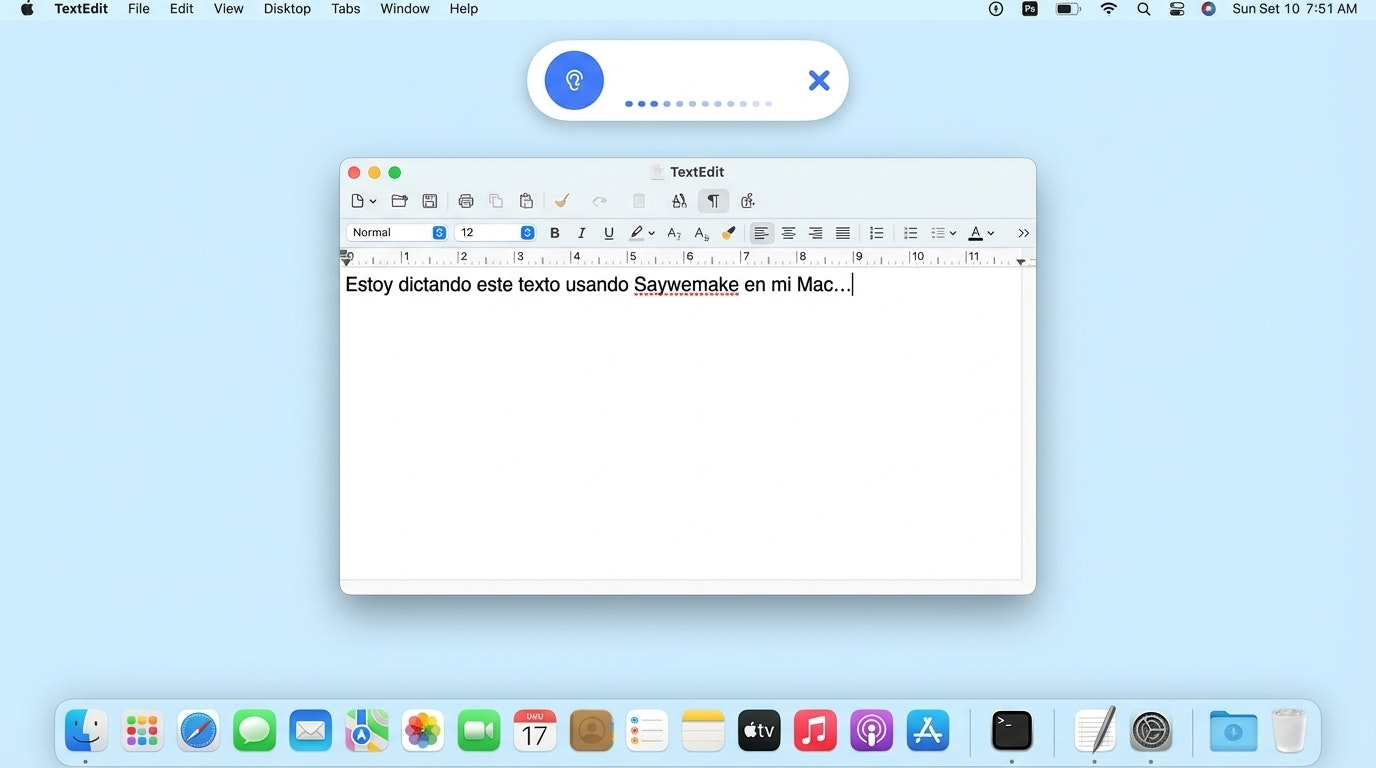Select the Print icon in the toolbar
Viewport: 1376px width, 768px height.
point(466,200)
